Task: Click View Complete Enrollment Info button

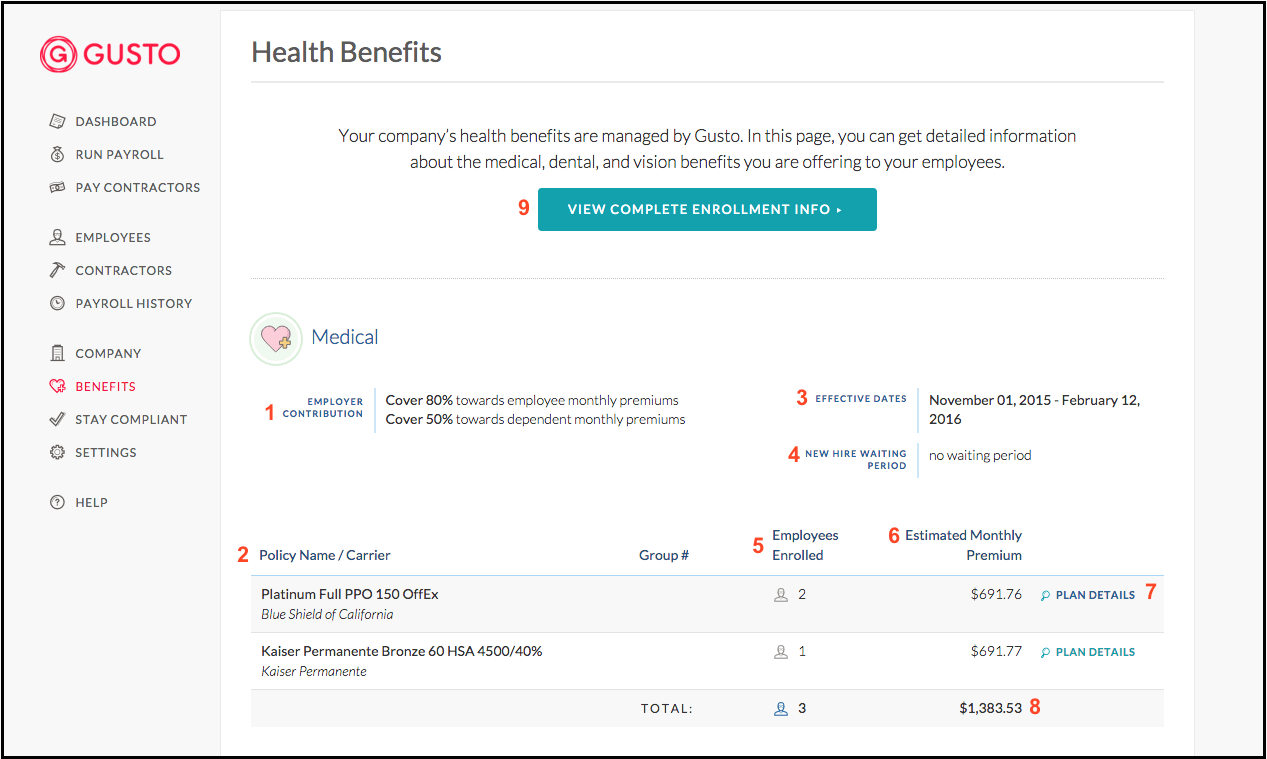Action: pyautogui.click(x=707, y=209)
